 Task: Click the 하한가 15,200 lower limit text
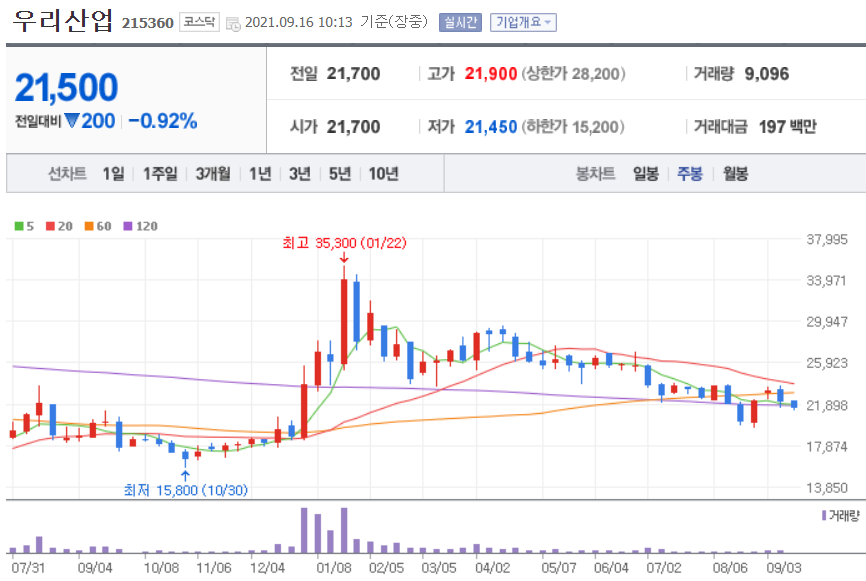[x=573, y=127]
